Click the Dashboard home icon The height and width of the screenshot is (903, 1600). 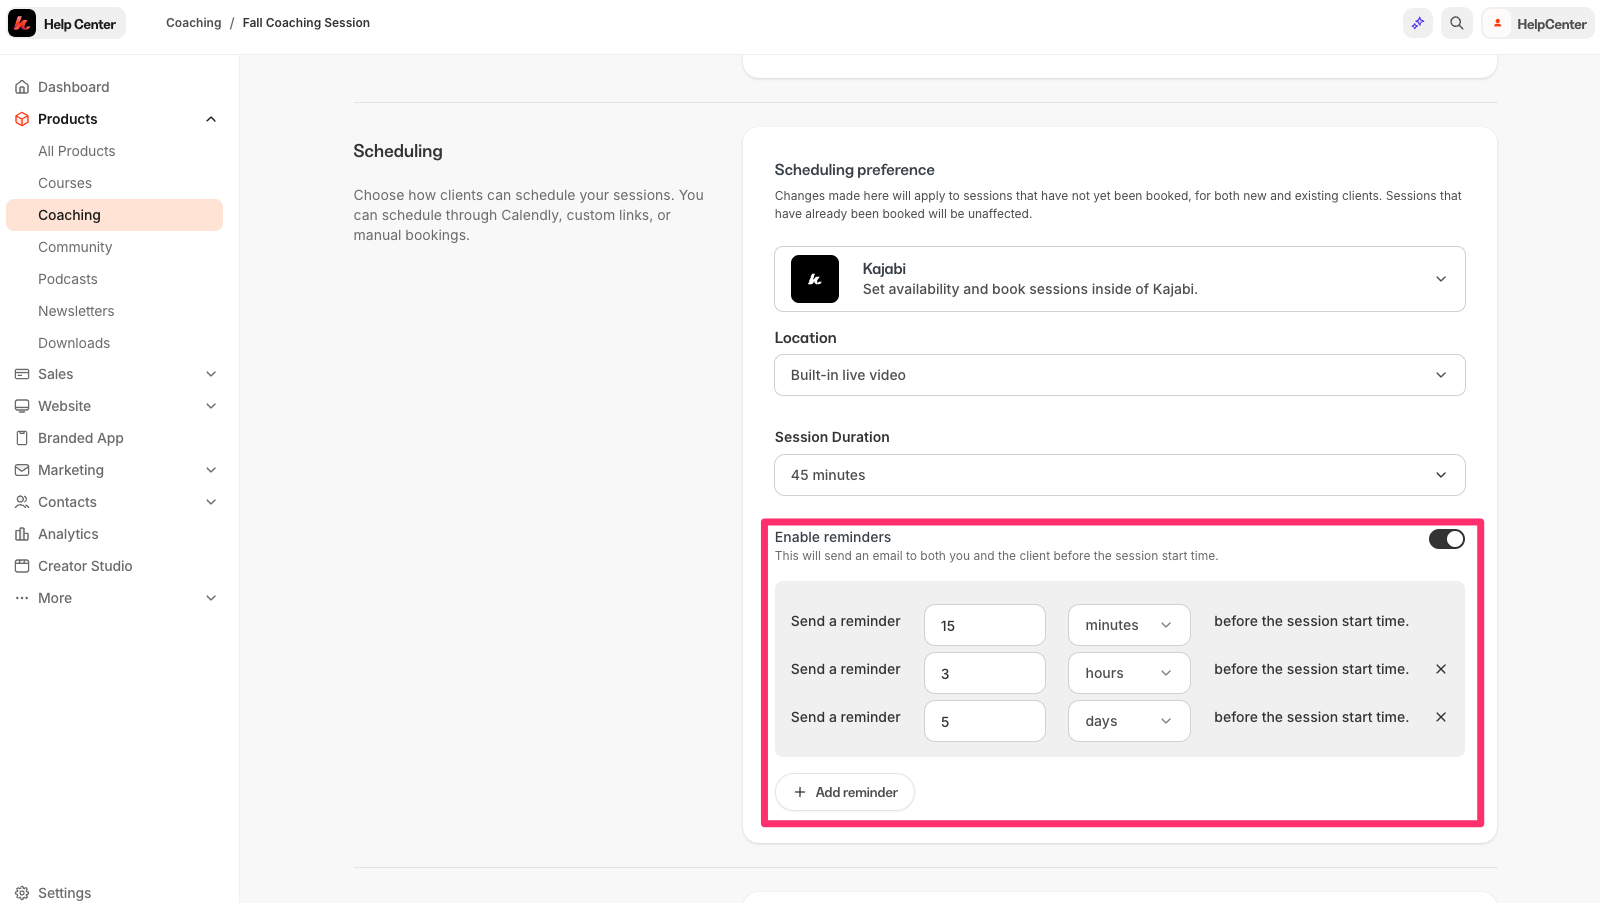tap(22, 87)
